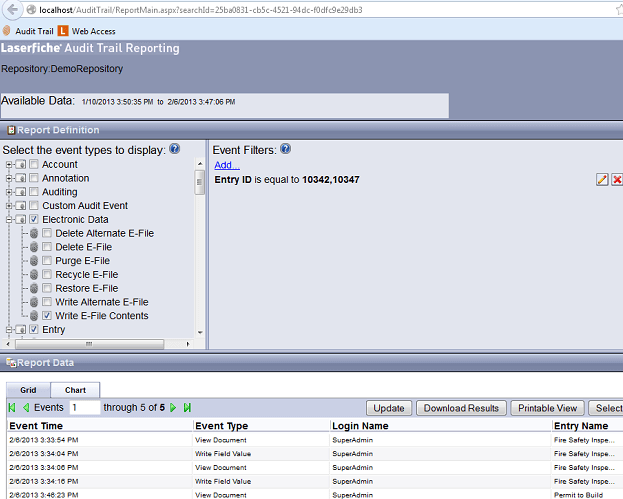Switch to the Chart tab
The image size is (623, 499).
point(75,390)
